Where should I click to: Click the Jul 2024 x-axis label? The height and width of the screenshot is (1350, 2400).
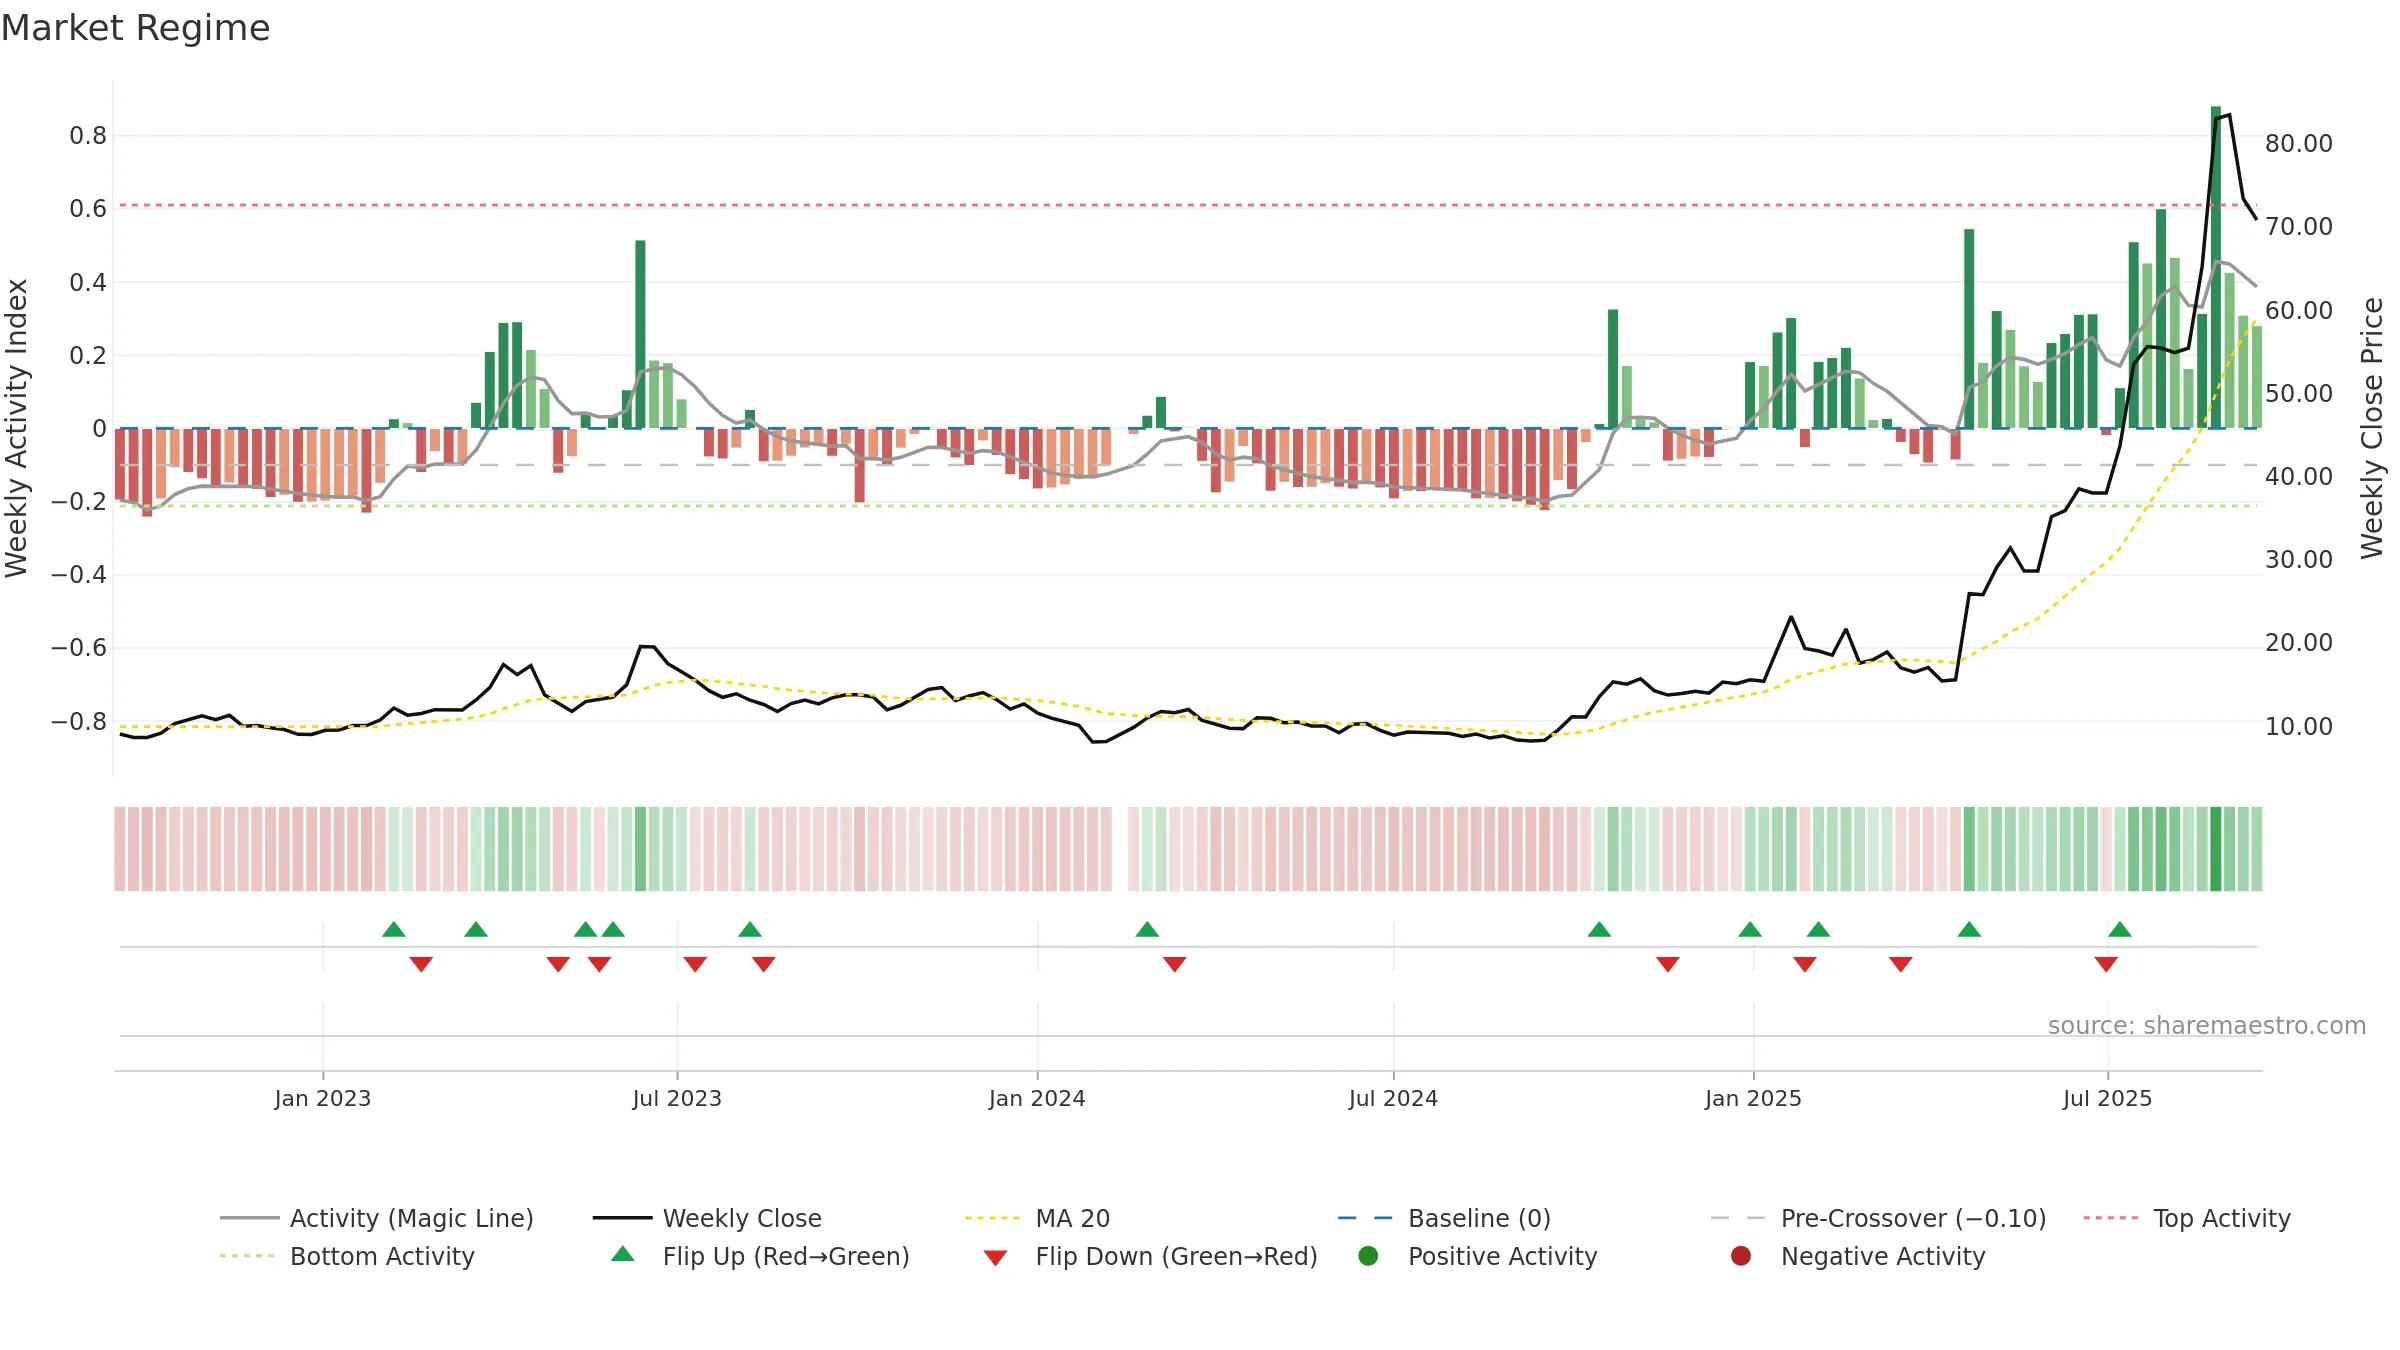[x=1393, y=1099]
